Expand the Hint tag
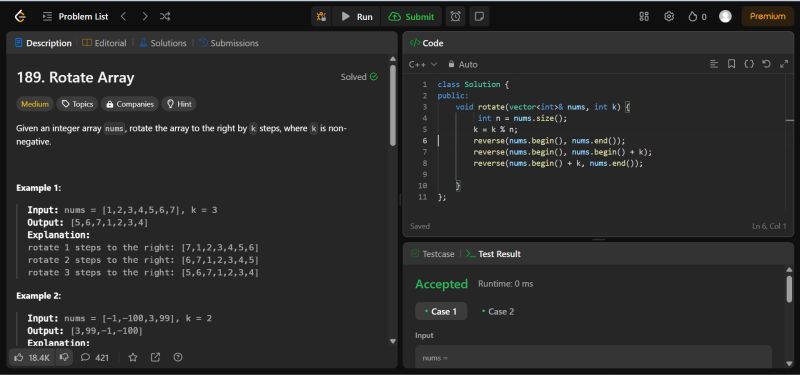This screenshot has width=800, height=375. coord(179,104)
